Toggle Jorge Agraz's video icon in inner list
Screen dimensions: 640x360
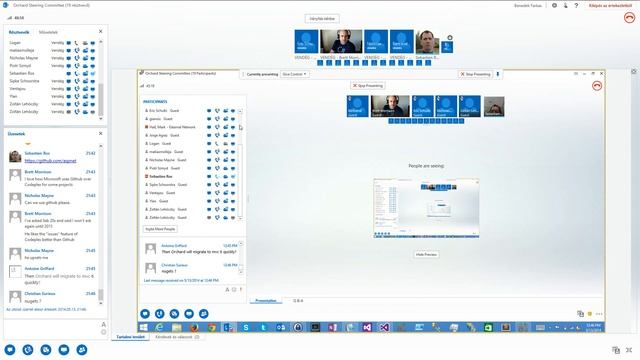pos(225,136)
